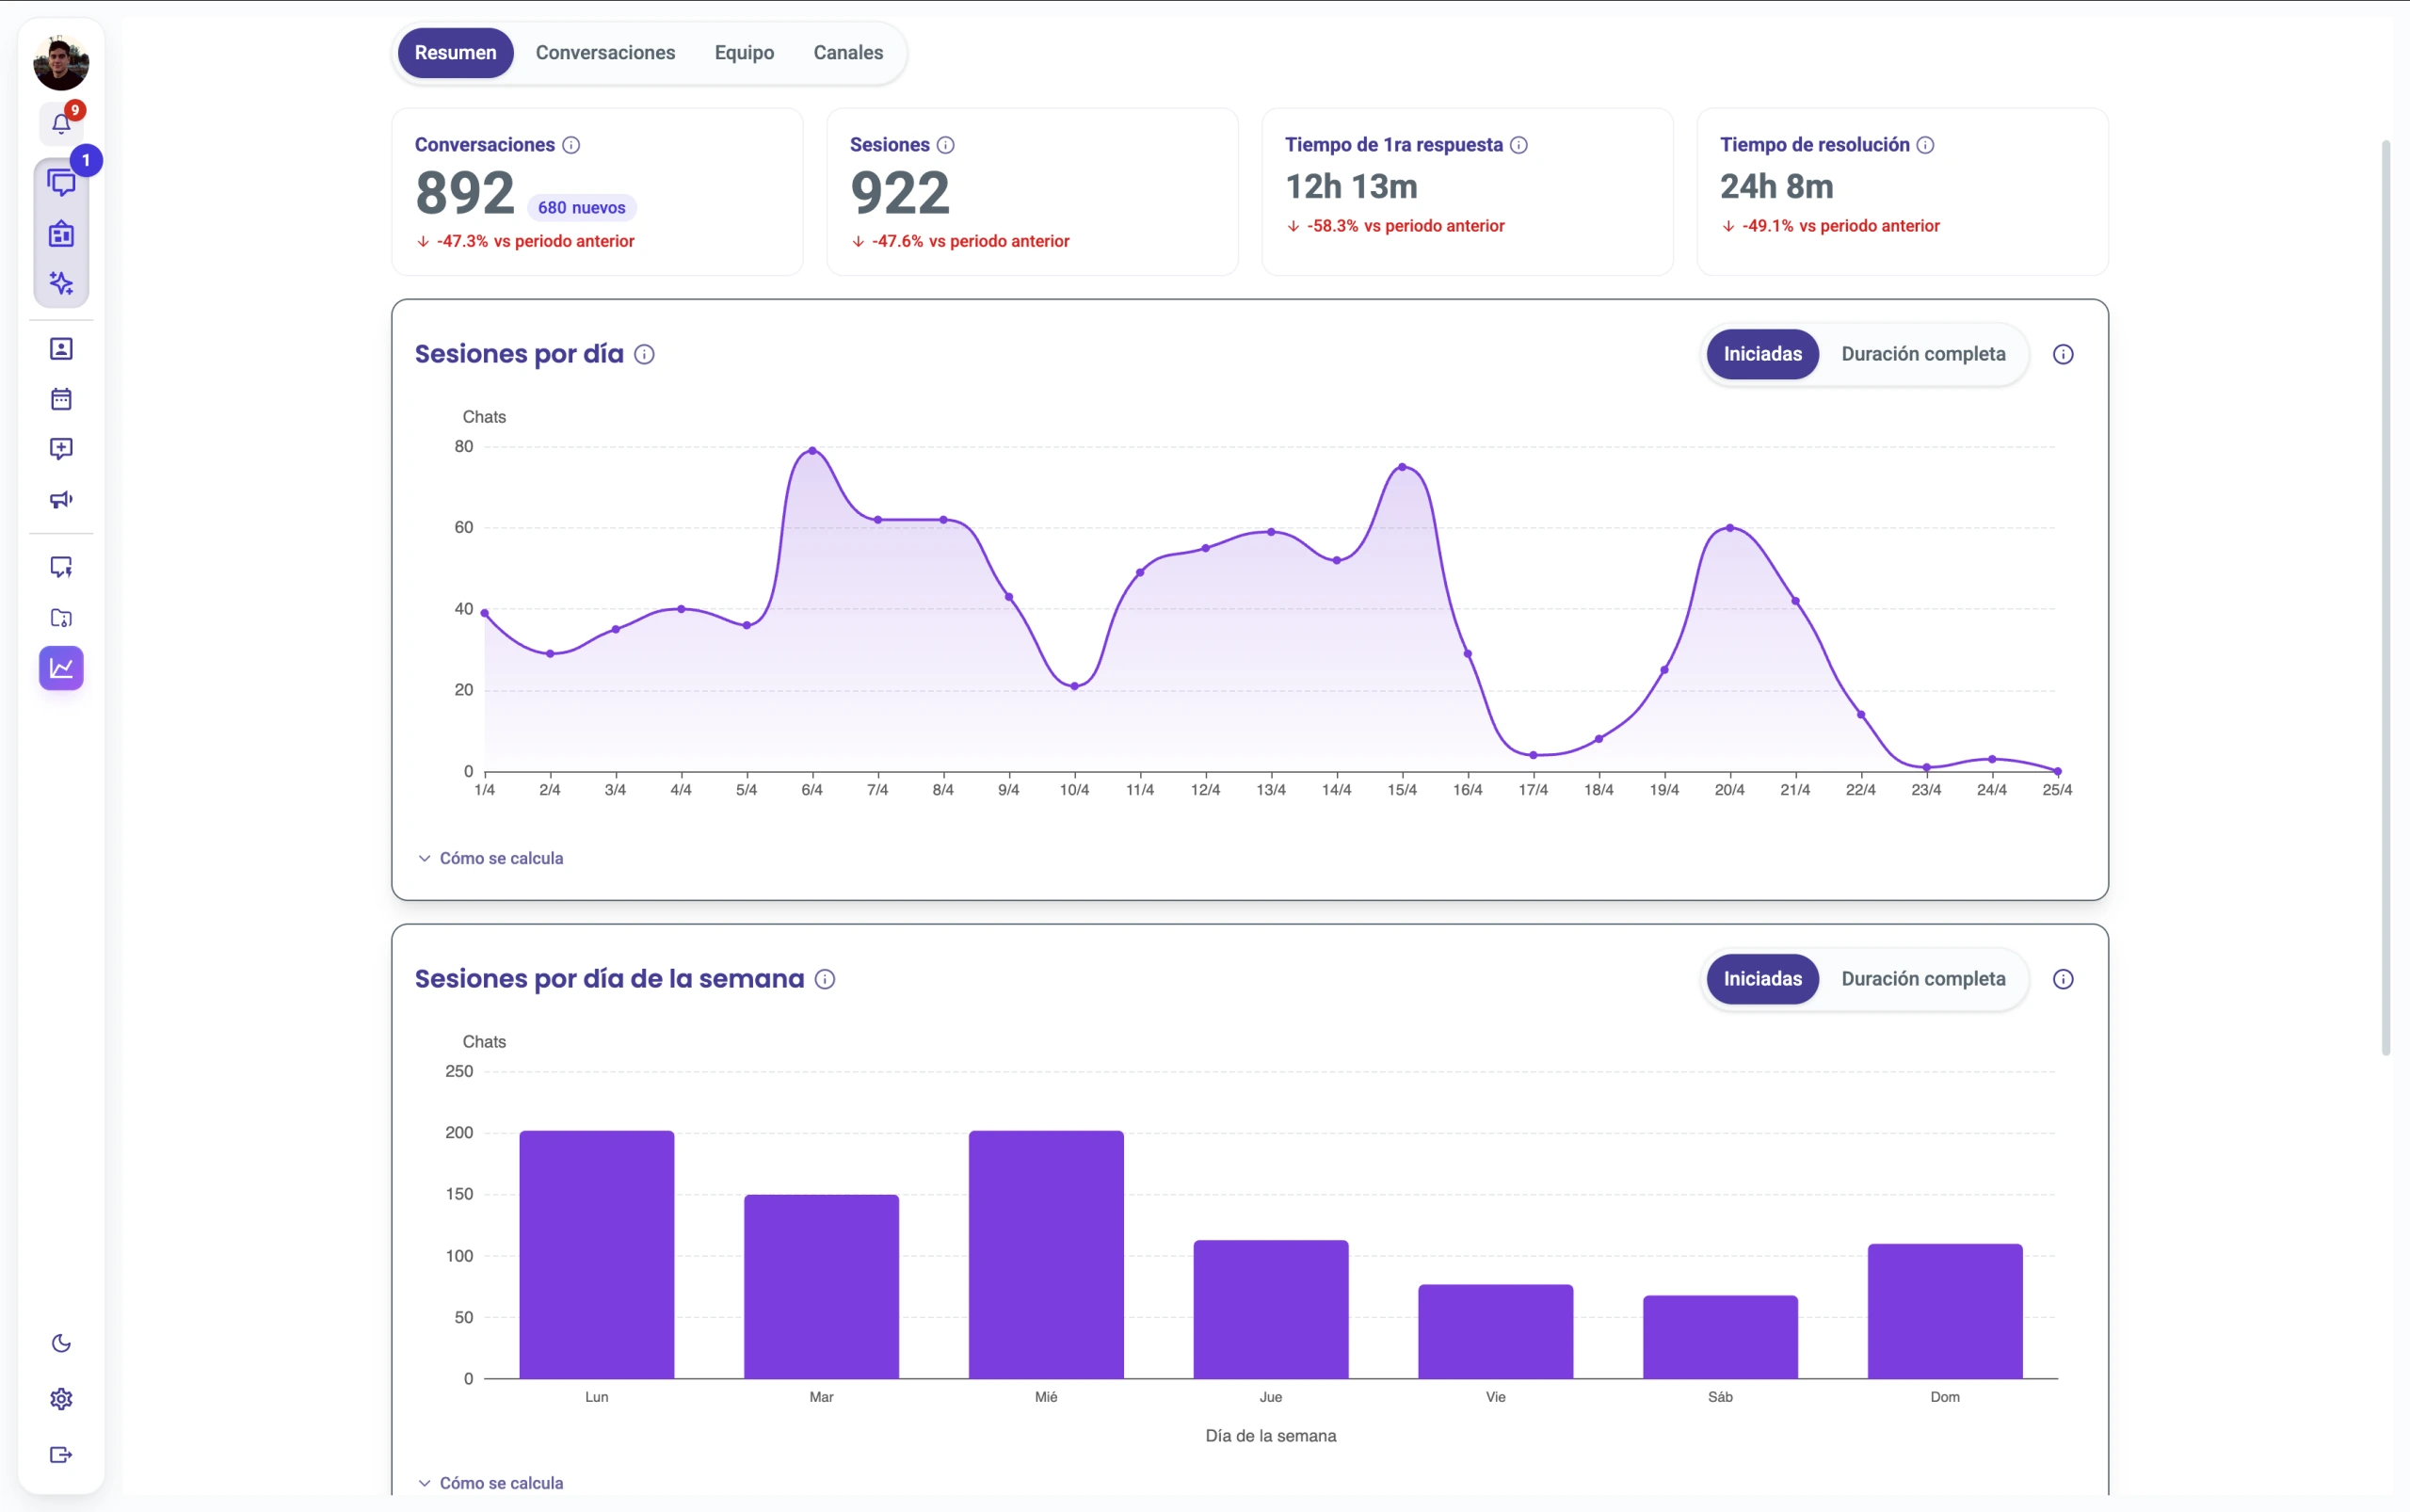Click the 15/4 data point on line chart
The height and width of the screenshot is (1512, 2410).
[x=1402, y=467]
